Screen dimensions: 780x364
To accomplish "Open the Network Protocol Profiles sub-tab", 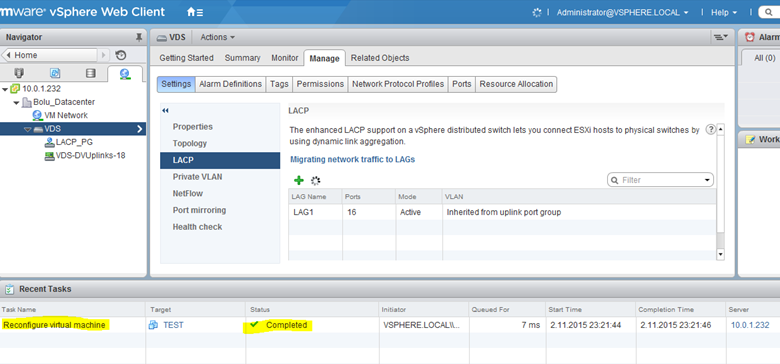I will pyautogui.click(x=398, y=85).
